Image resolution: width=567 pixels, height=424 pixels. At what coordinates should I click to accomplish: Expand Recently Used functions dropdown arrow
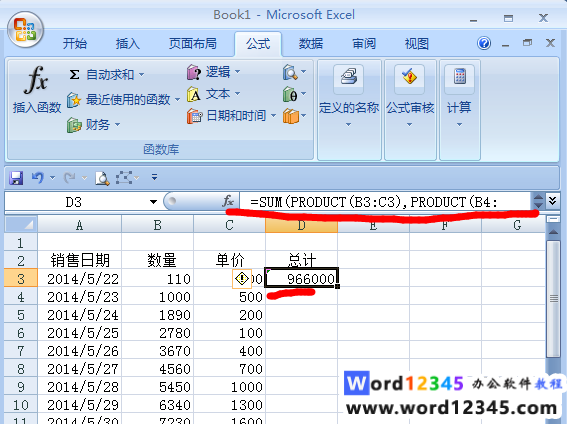tap(177, 99)
